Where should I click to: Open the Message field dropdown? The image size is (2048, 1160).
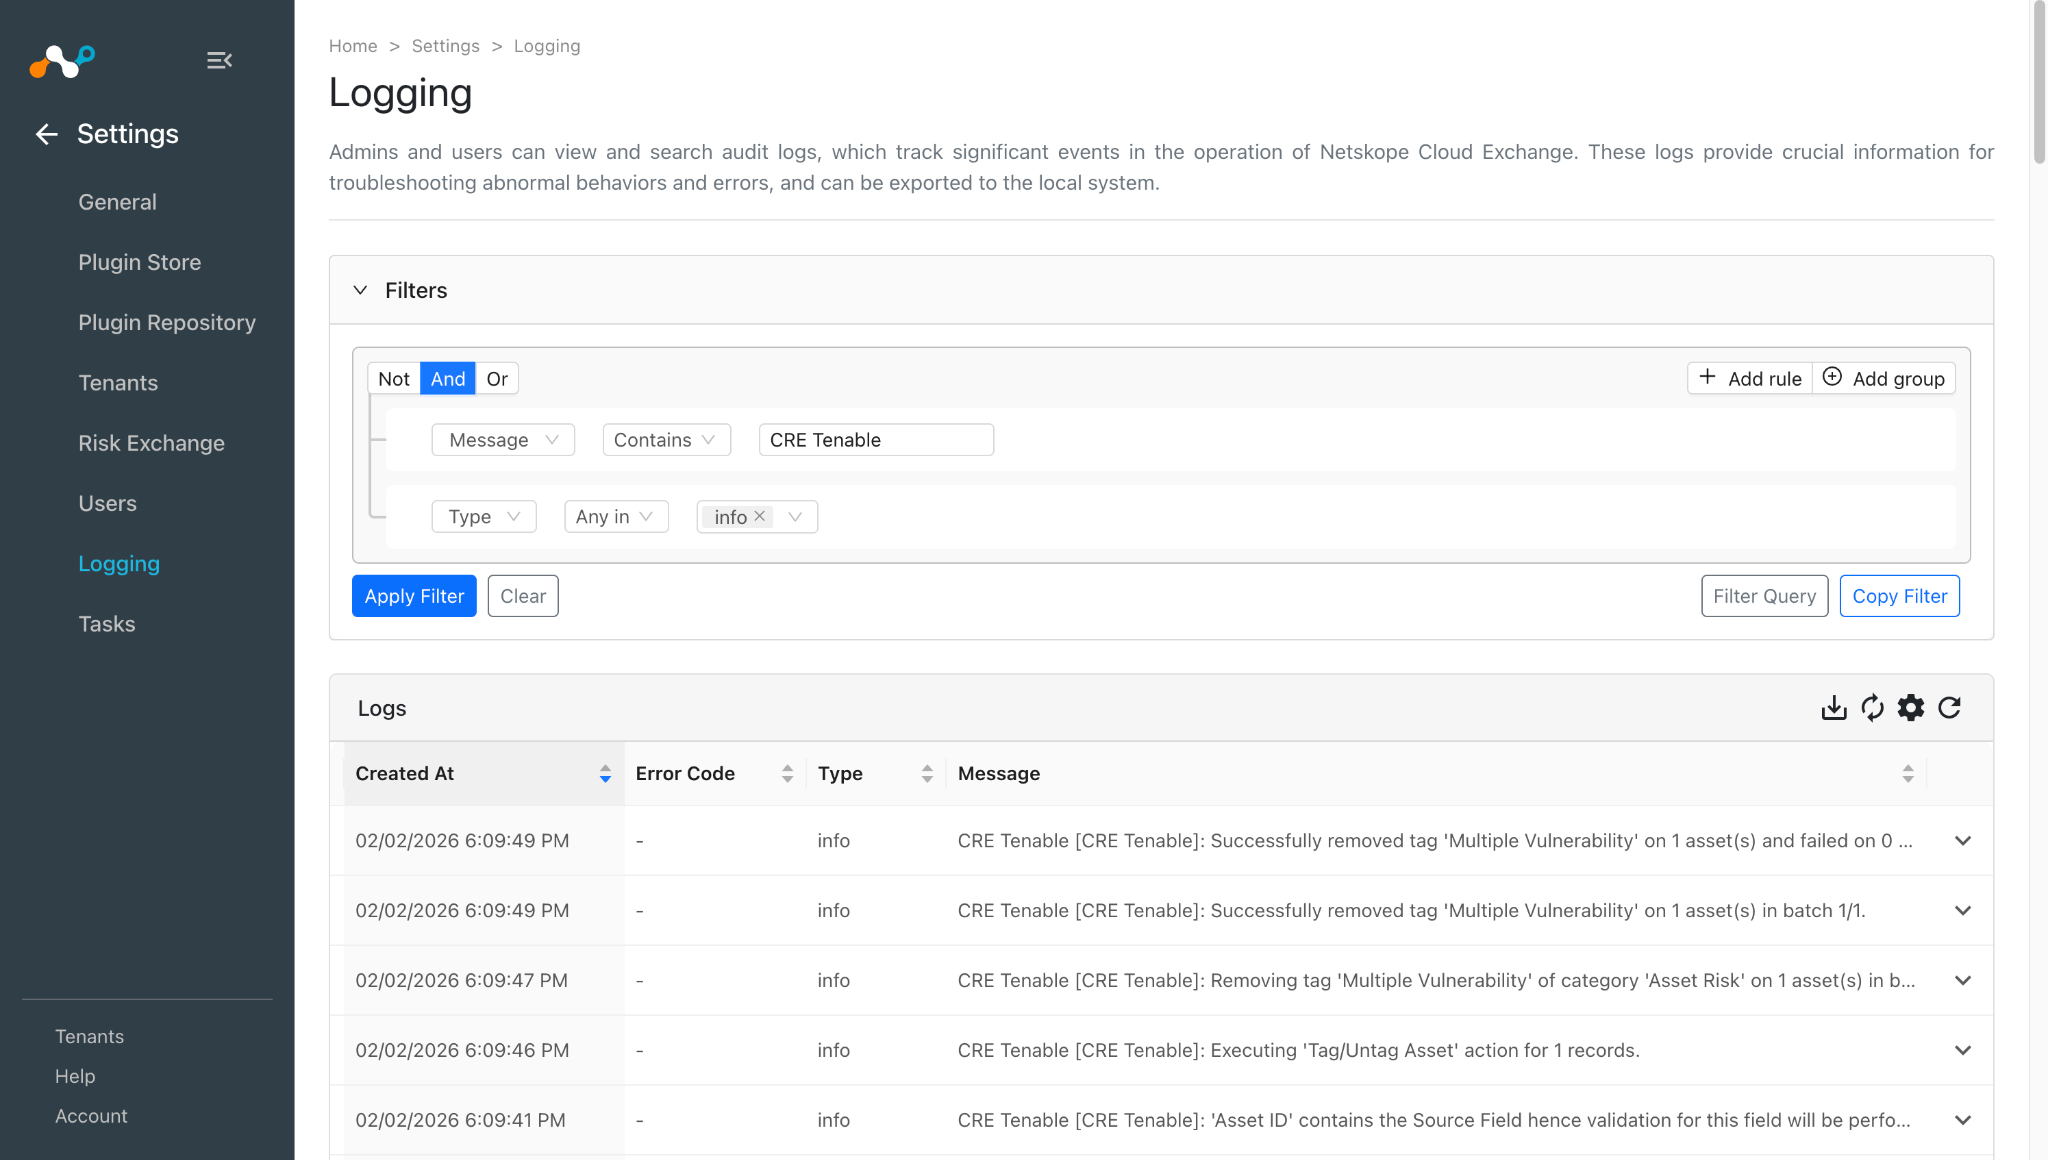tap(503, 440)
